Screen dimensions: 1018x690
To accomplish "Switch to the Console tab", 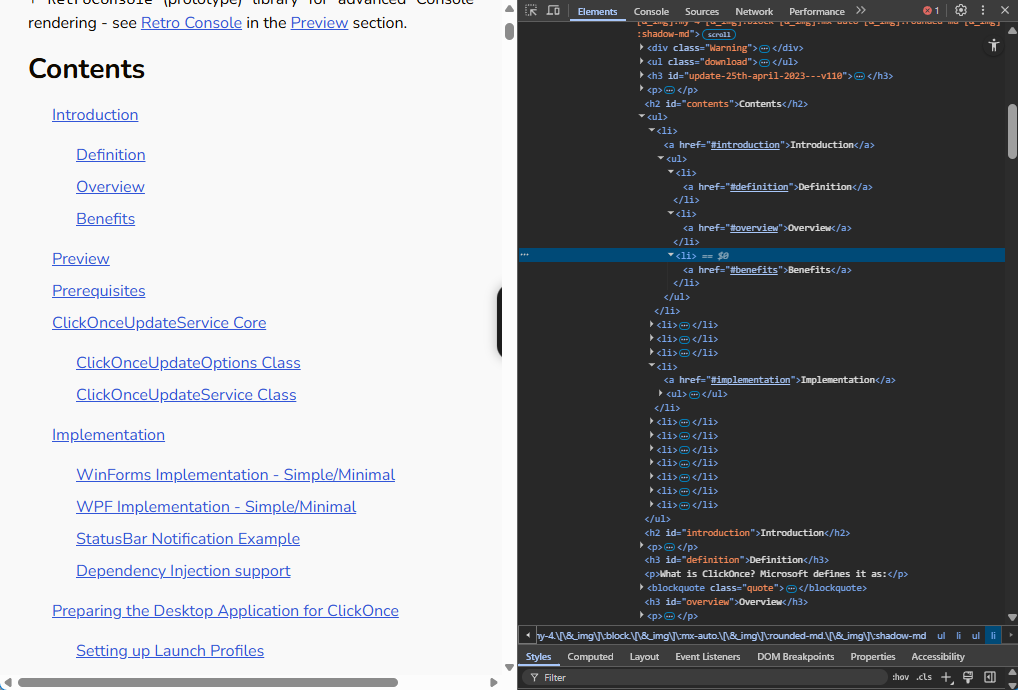I will click(651, 11).
